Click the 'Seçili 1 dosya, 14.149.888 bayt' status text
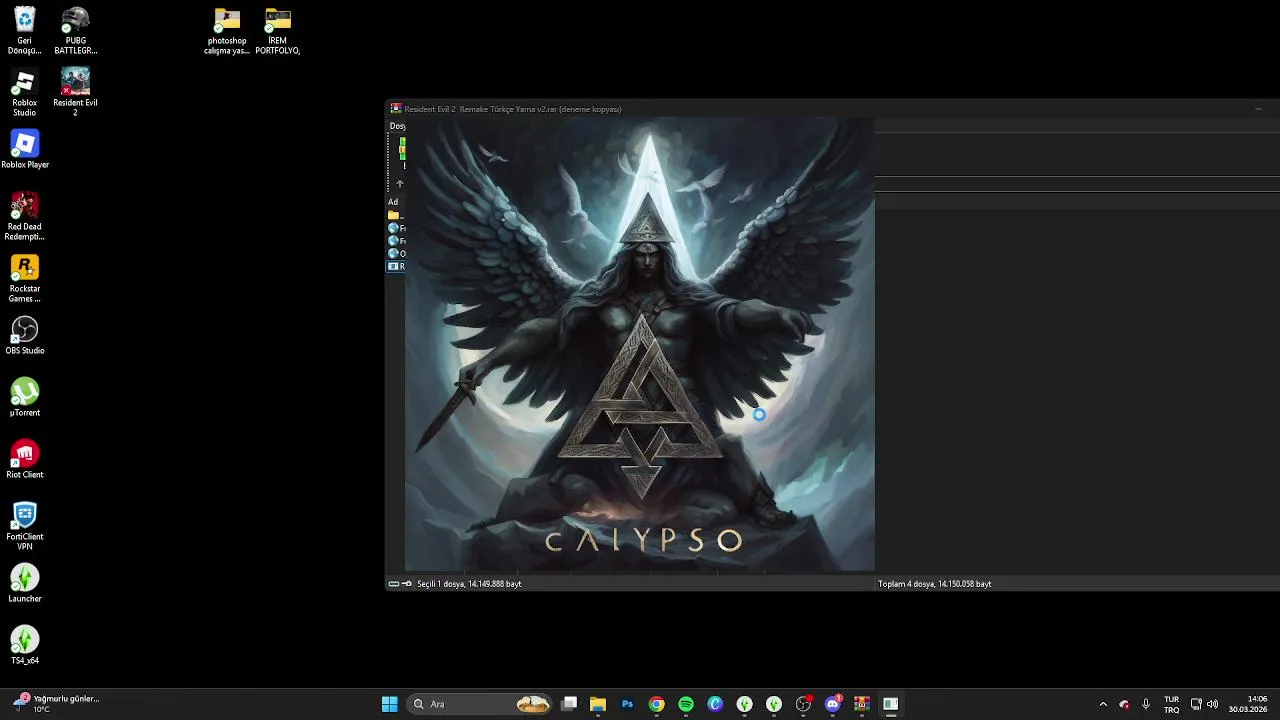Viewport: 1280px width, 720px height. [x=469, y=584]
